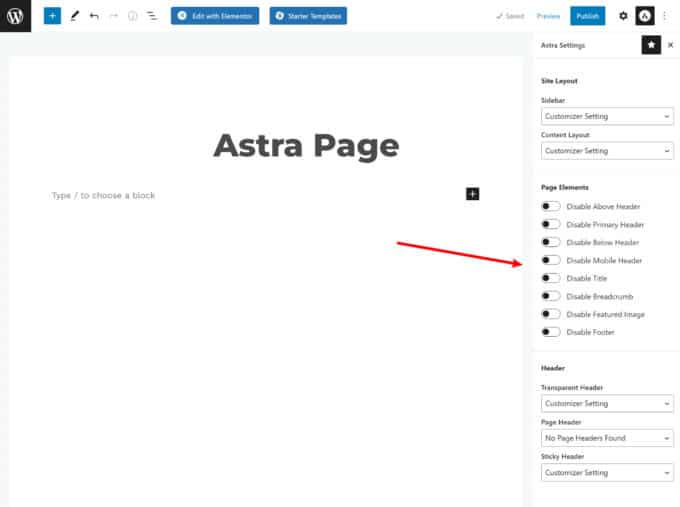This screenshot has width=680, height=507.
Task: Click the Saved status indicator
Action: pos(510,16)
